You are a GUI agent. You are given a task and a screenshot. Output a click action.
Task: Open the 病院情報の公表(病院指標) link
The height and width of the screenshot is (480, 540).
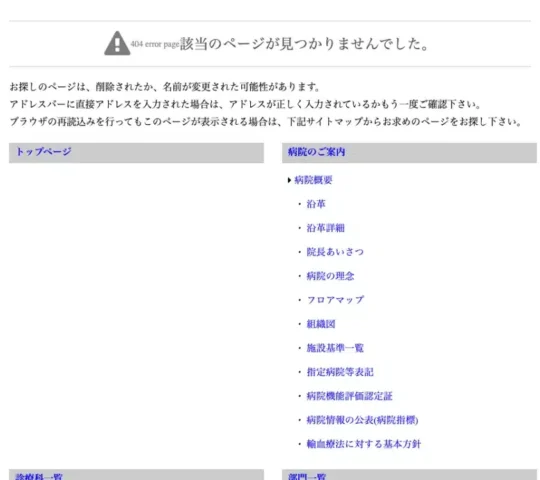[x=362, y=420]
